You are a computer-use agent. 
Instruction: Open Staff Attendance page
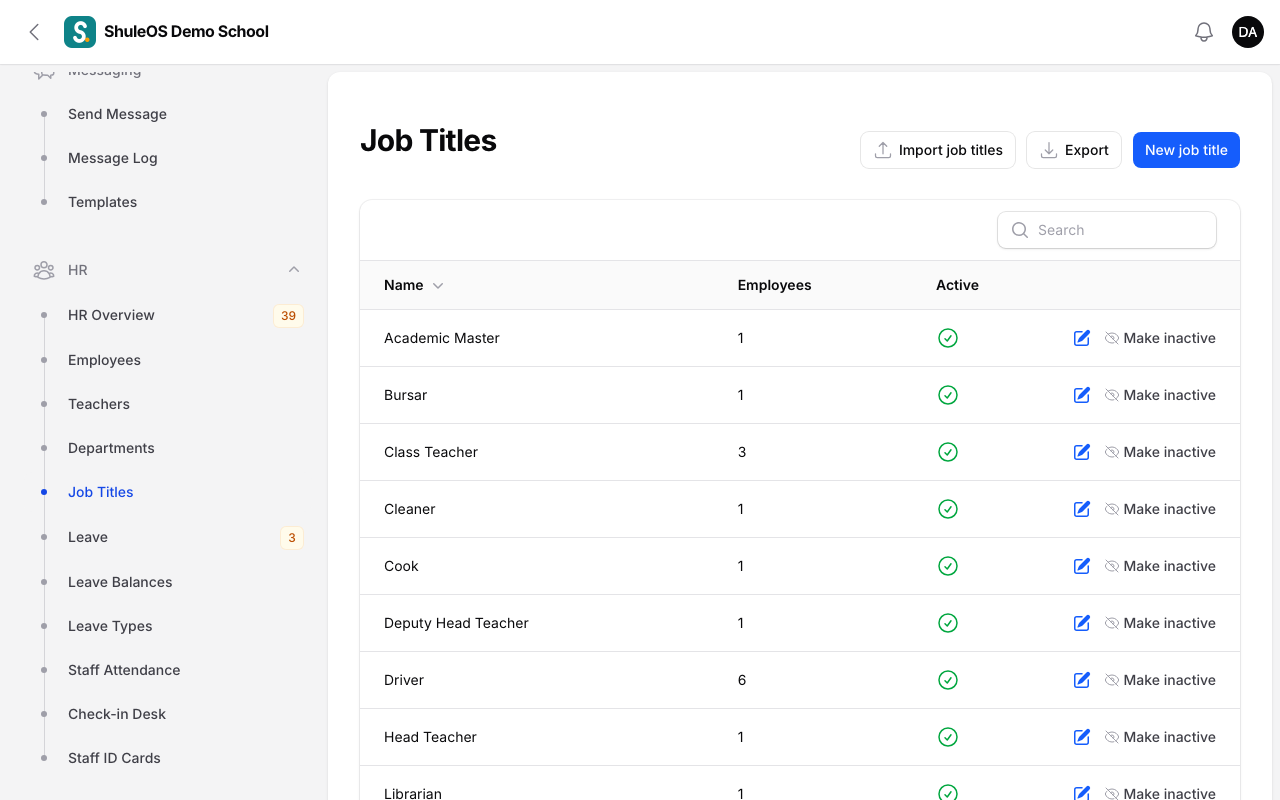click(124, 670)
